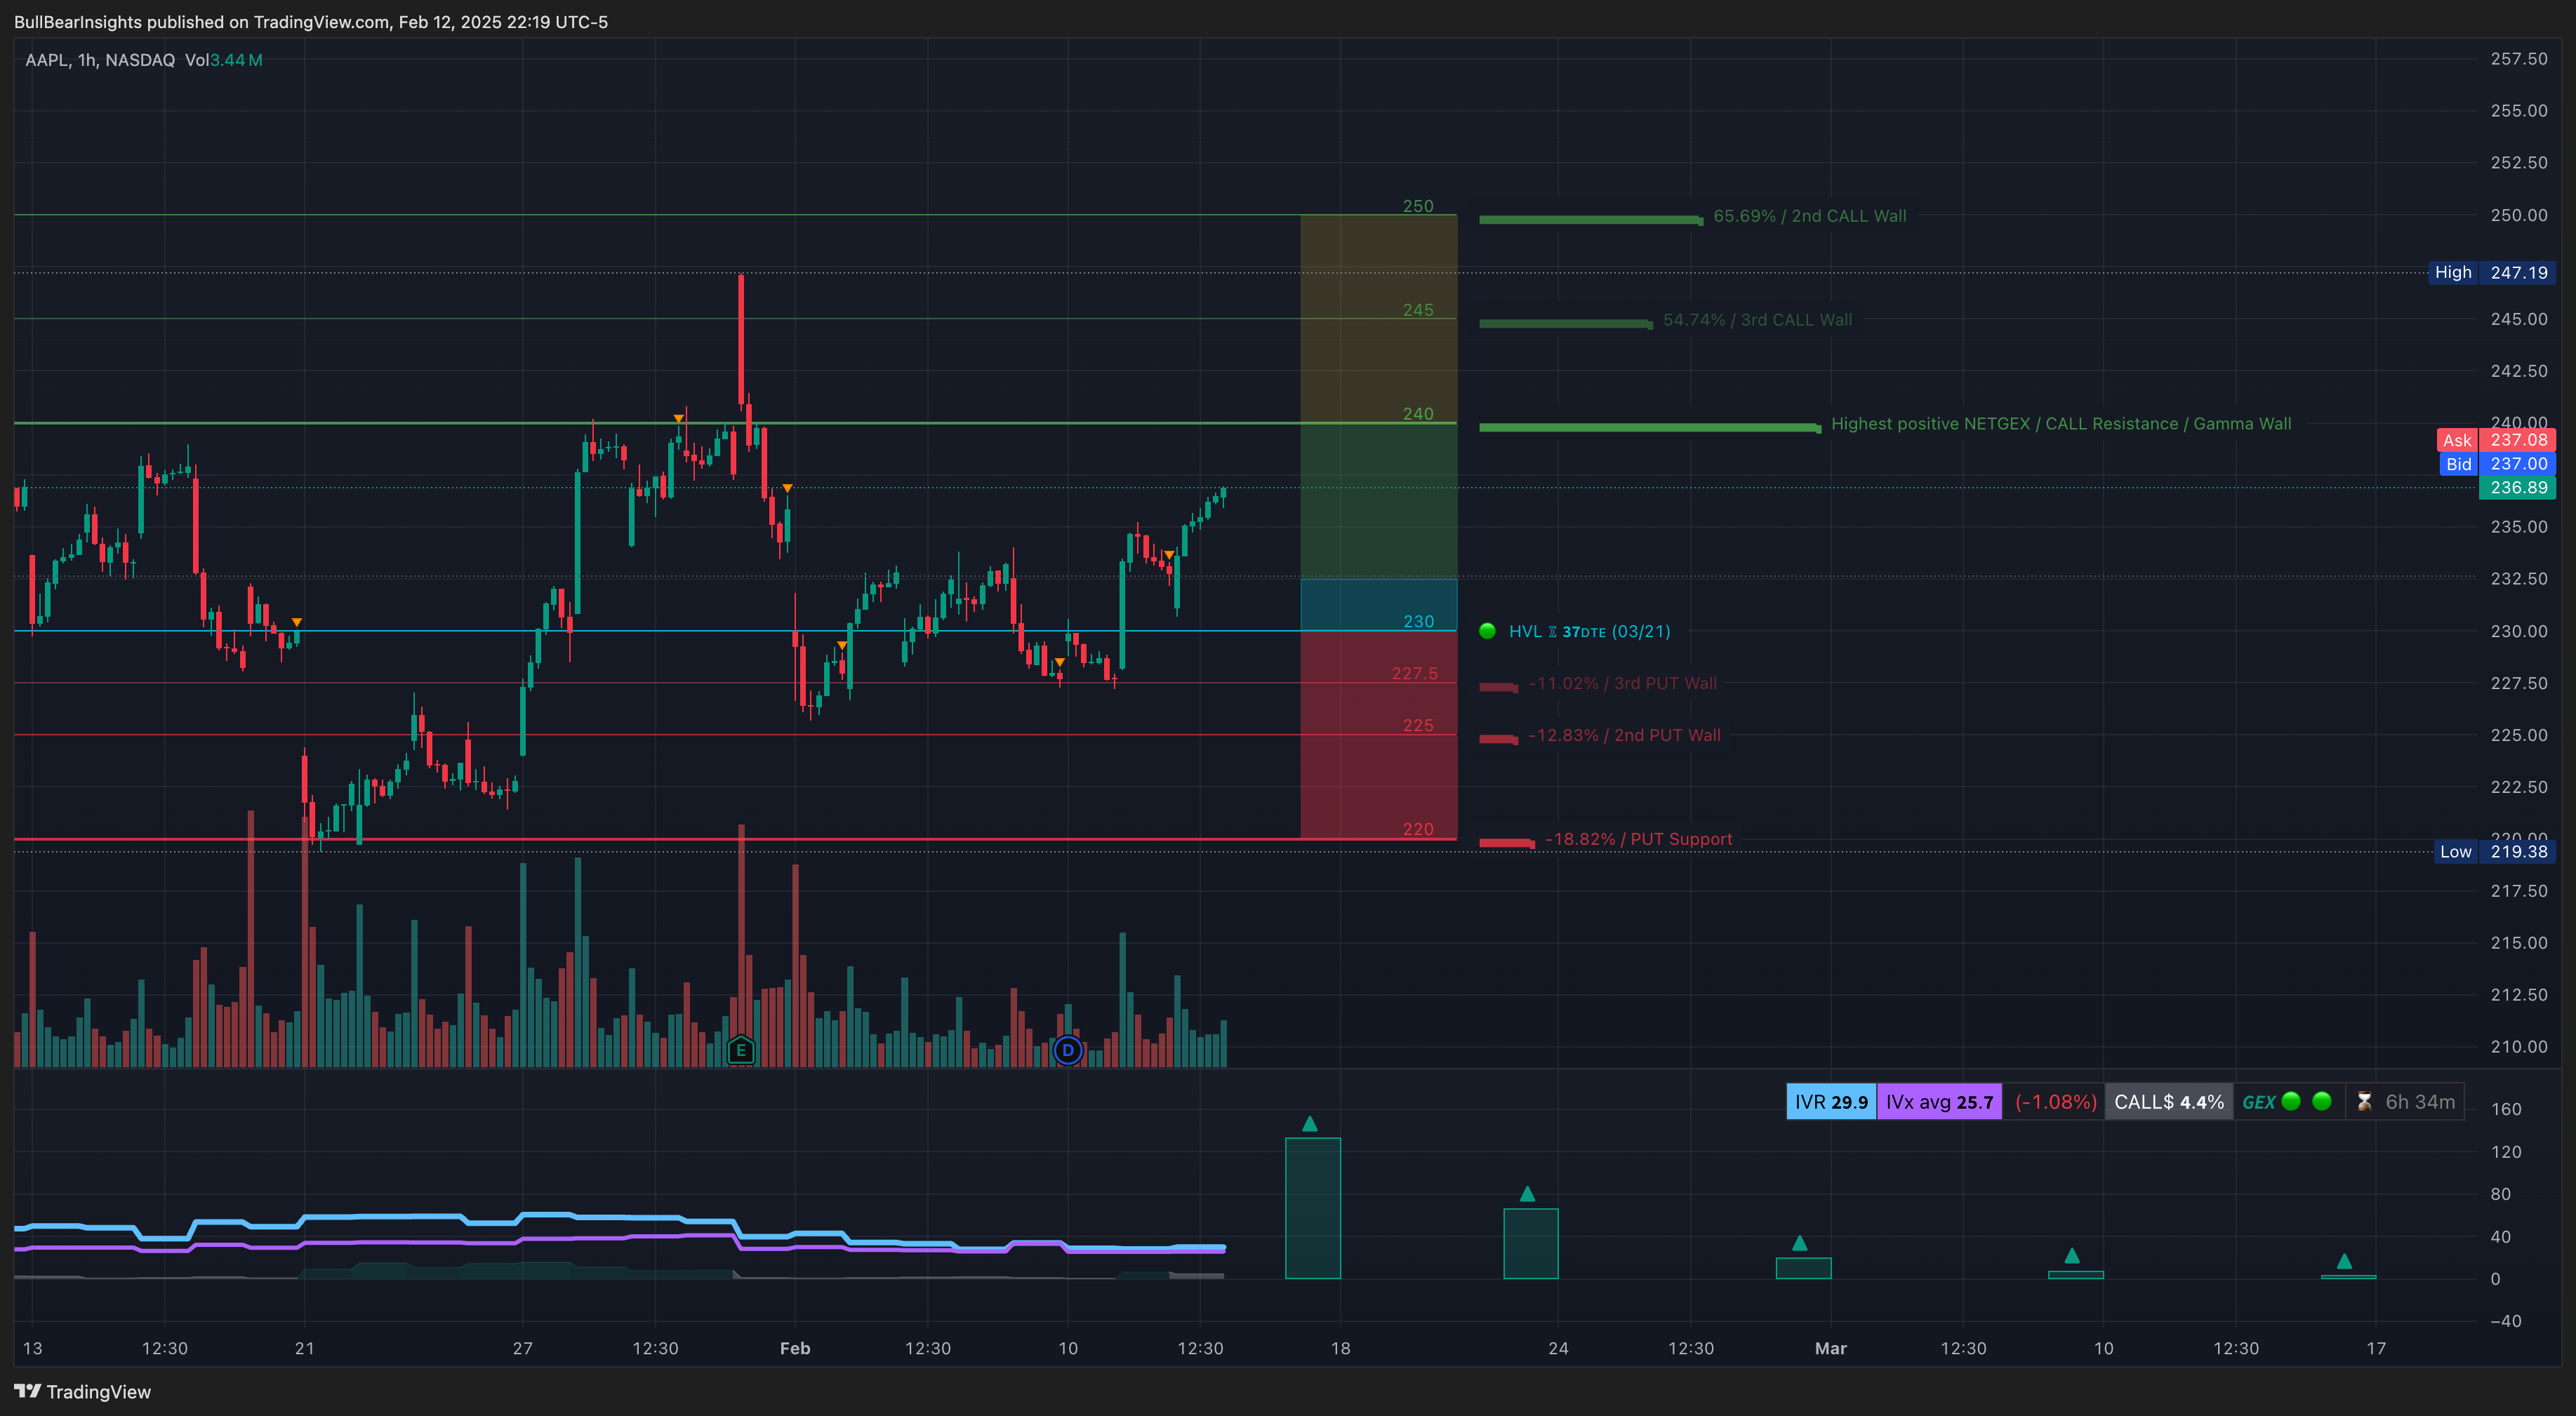Click the HVL 37DTE (03/21) label
This screenshot has width=2576, height=1416.
pyautogui.click(x=1589, y=631)
